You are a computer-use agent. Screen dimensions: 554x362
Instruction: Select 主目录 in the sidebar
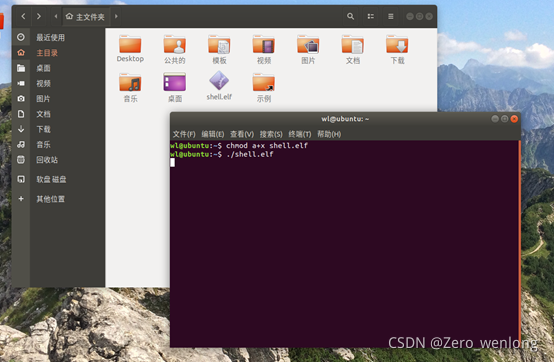(47, 53)
